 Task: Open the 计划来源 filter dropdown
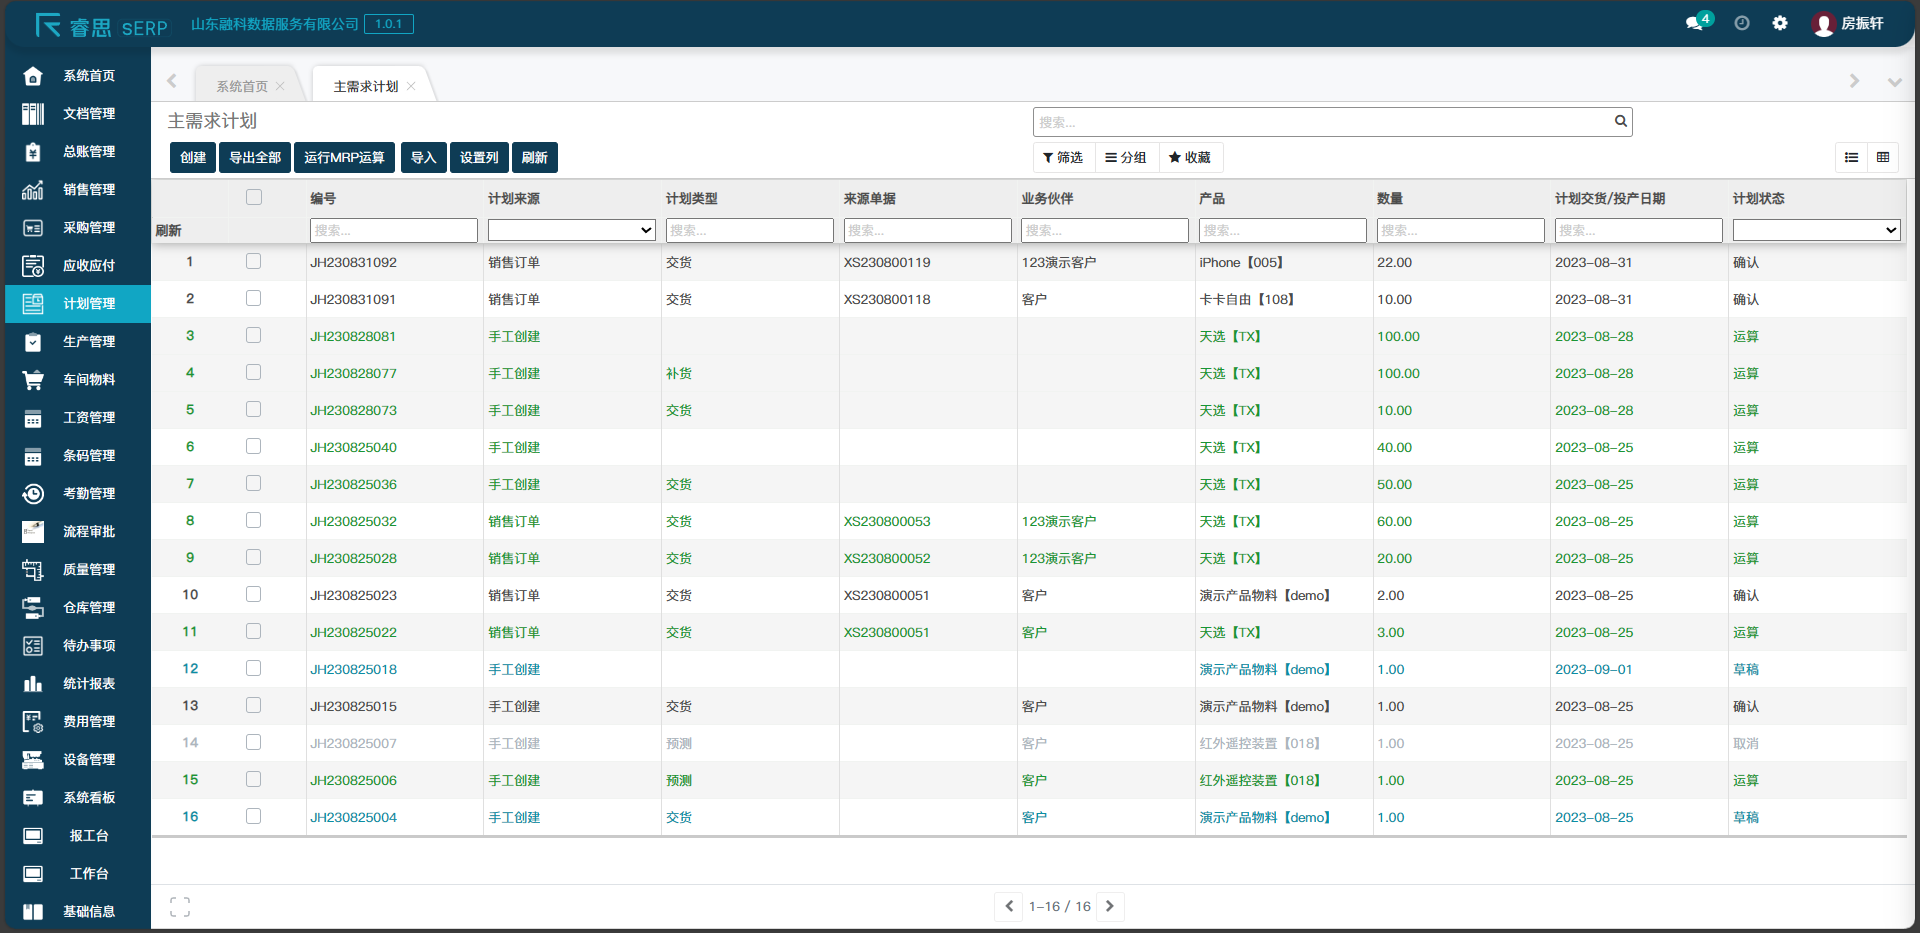(x=571, y=231)
